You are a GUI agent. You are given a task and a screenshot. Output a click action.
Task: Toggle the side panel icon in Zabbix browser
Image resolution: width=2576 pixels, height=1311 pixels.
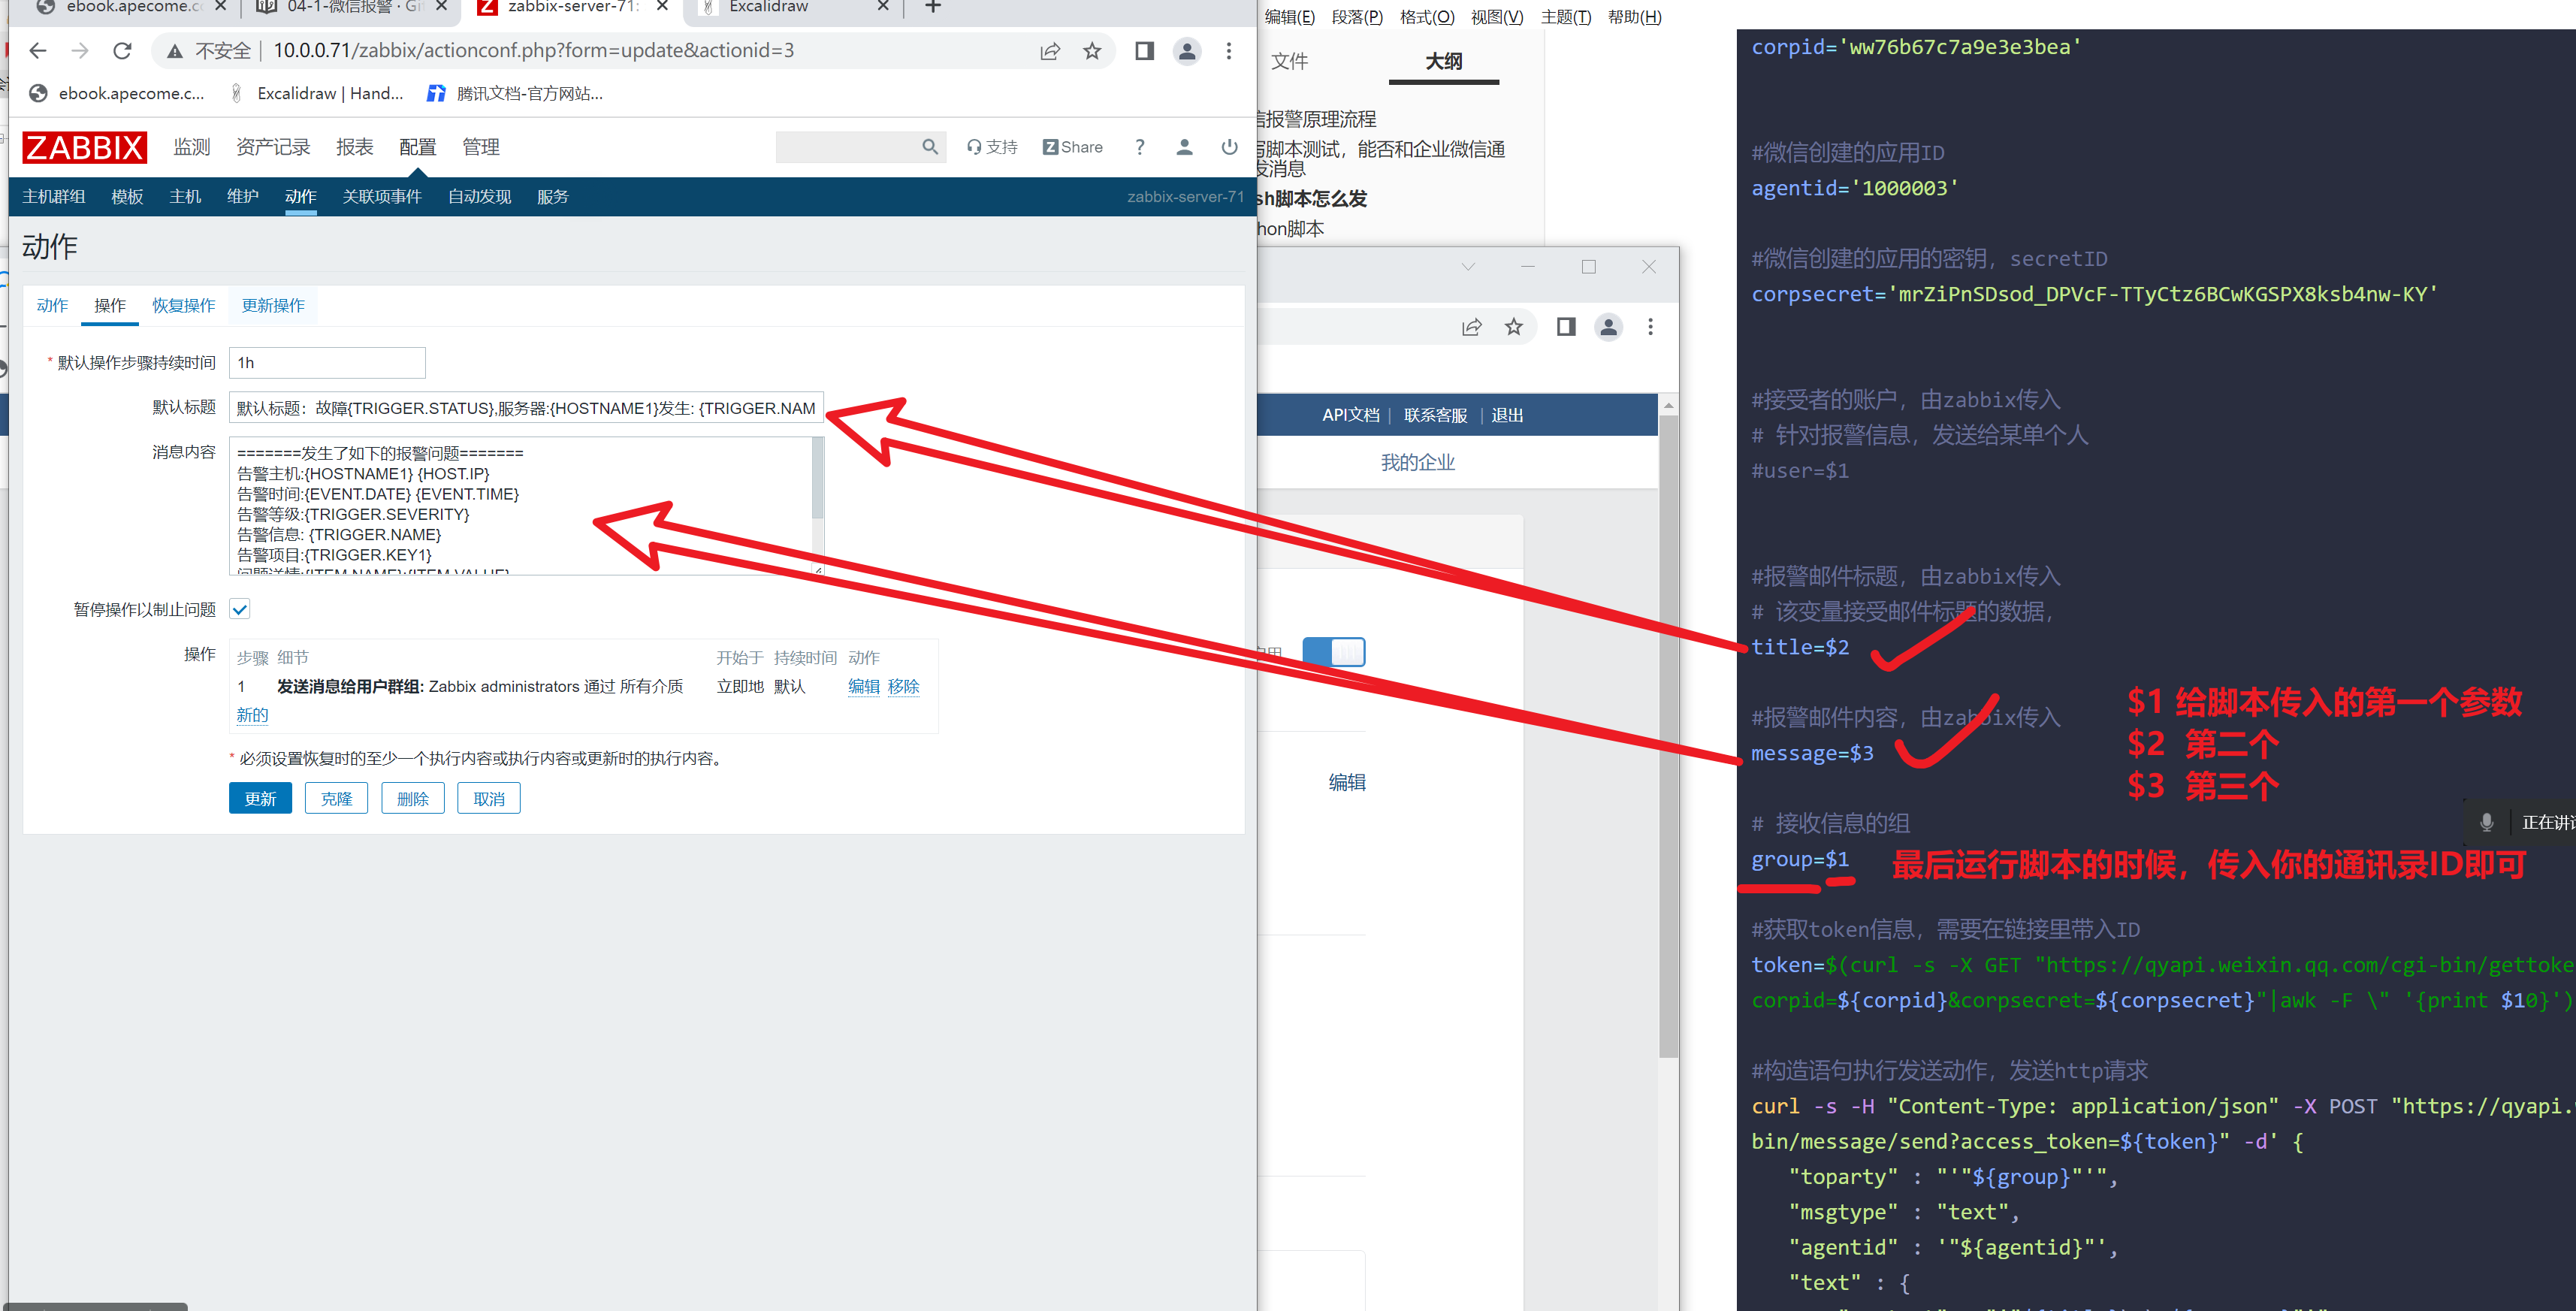click(1145, 51)
